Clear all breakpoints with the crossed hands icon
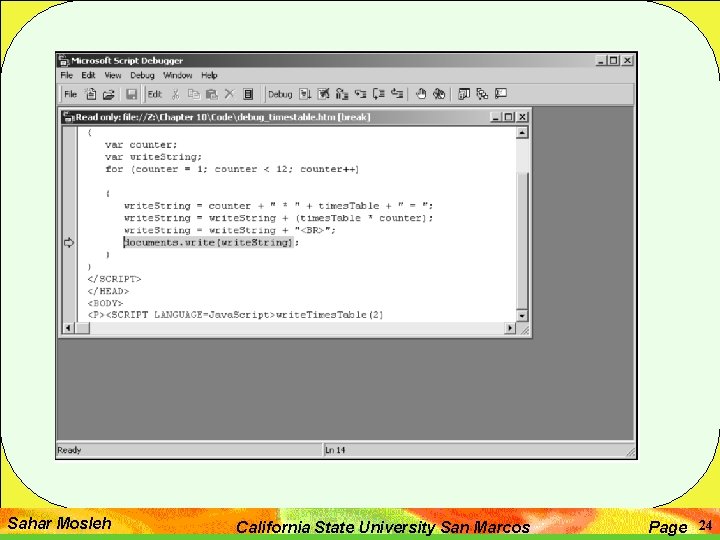The height and width of the screenshot is (540, 720). pyautogui.click(x=439, y=94)
